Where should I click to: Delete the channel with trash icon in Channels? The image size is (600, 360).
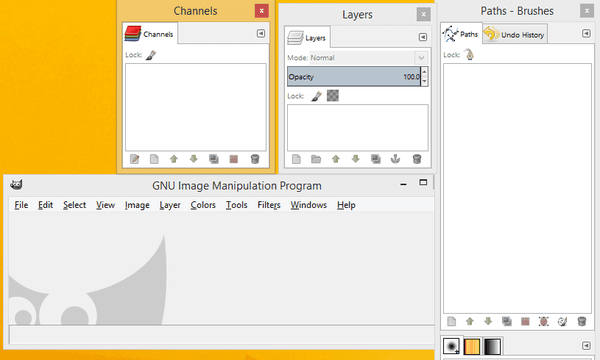coord(255,159)
